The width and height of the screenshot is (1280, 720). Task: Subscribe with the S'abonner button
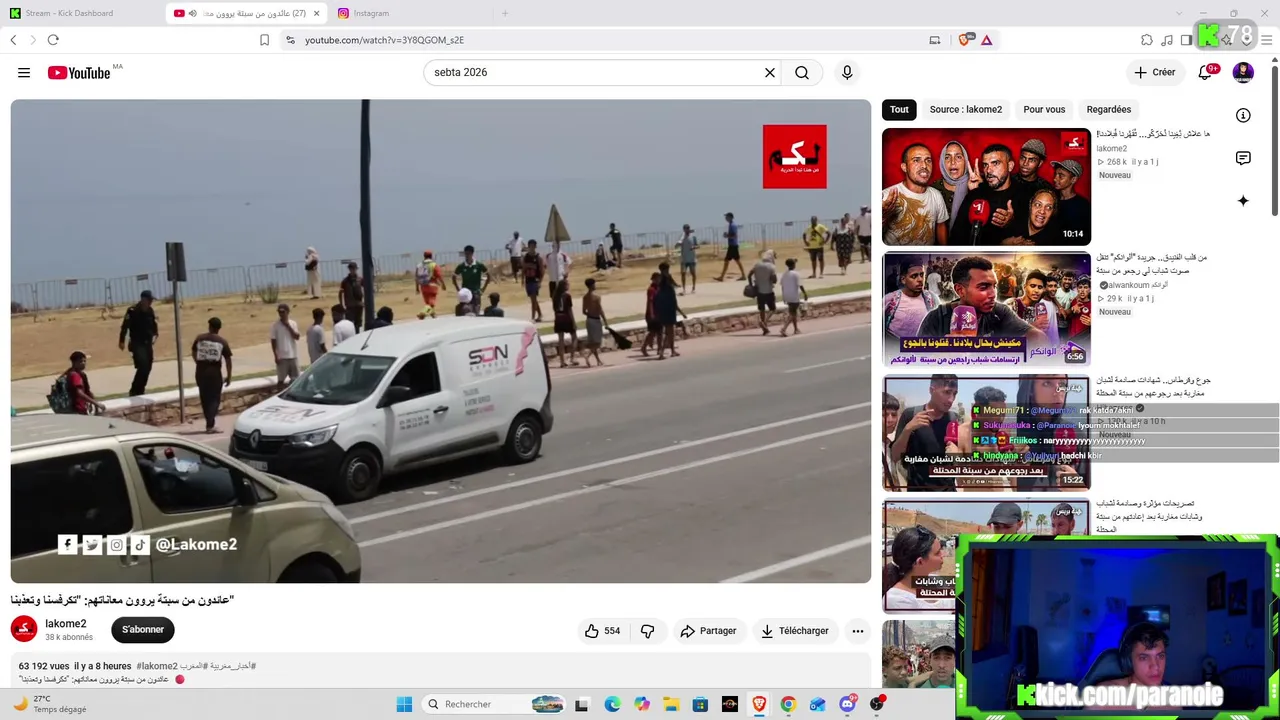click(x=143, y=630)
